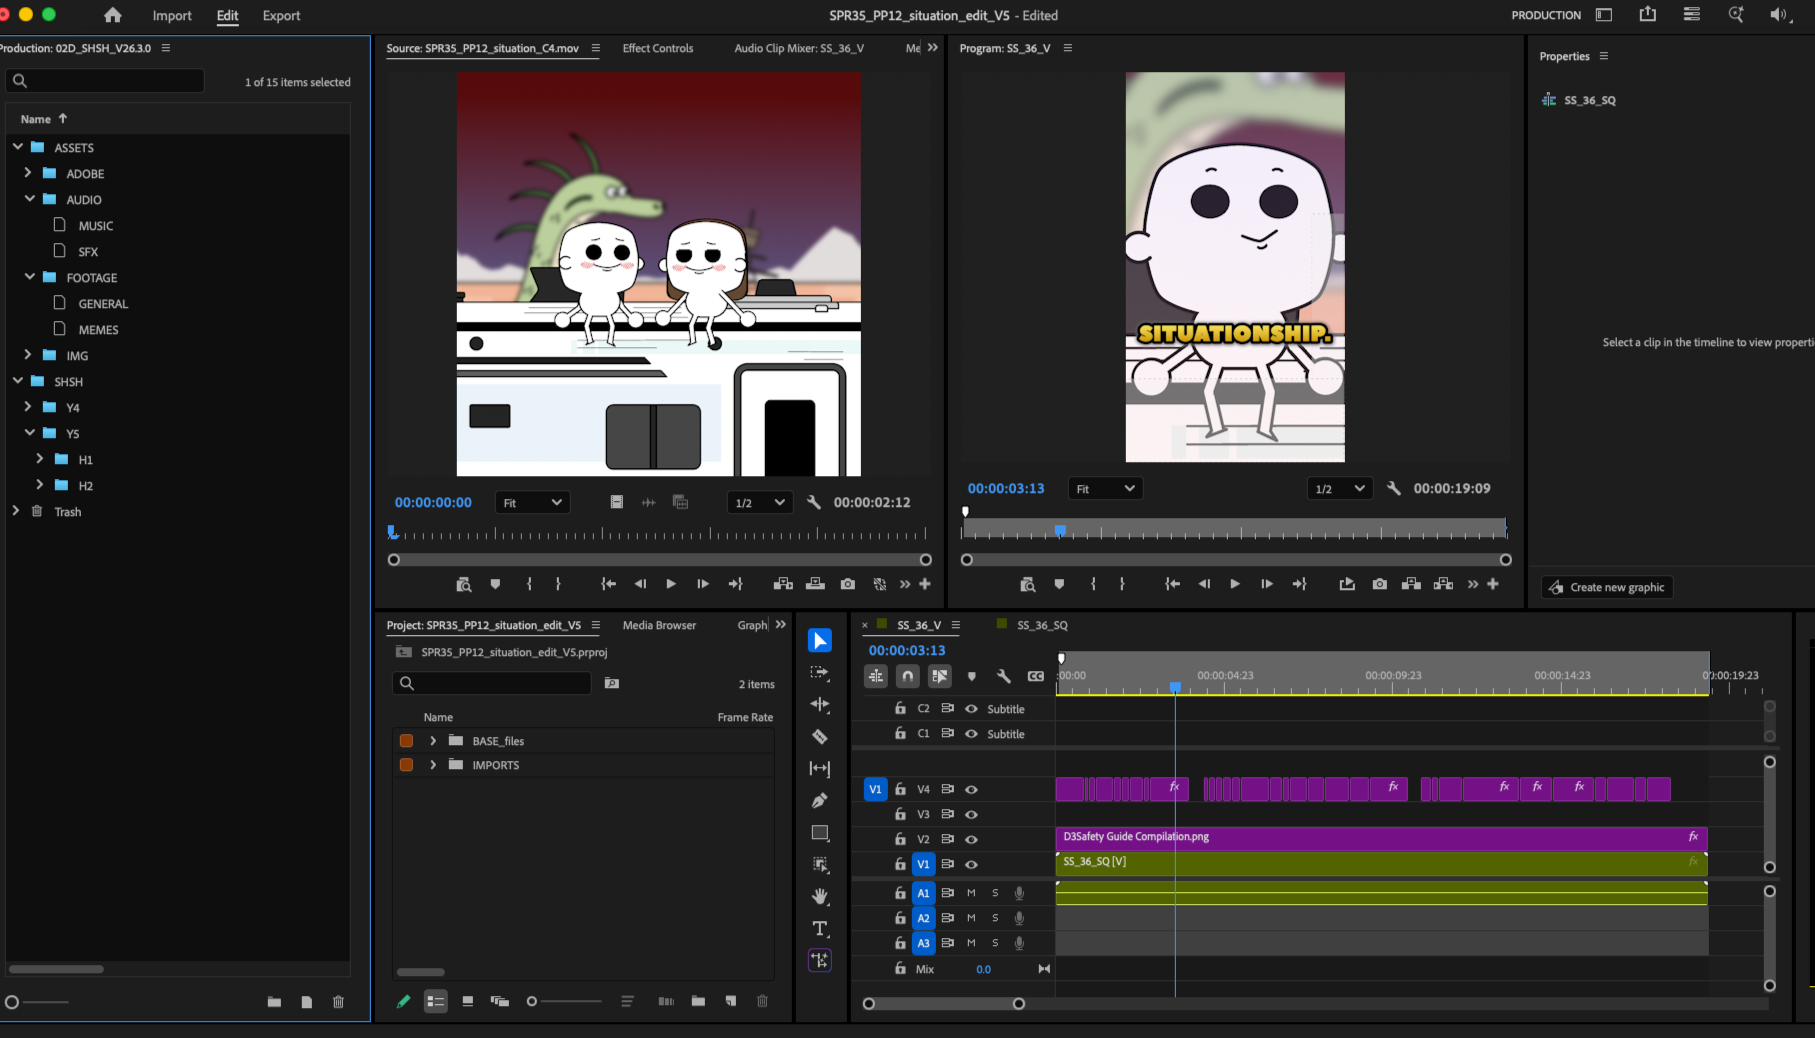Open the Program monitor playback resolution dropdown
1815x1038 pixels.
coord(1338,488)
